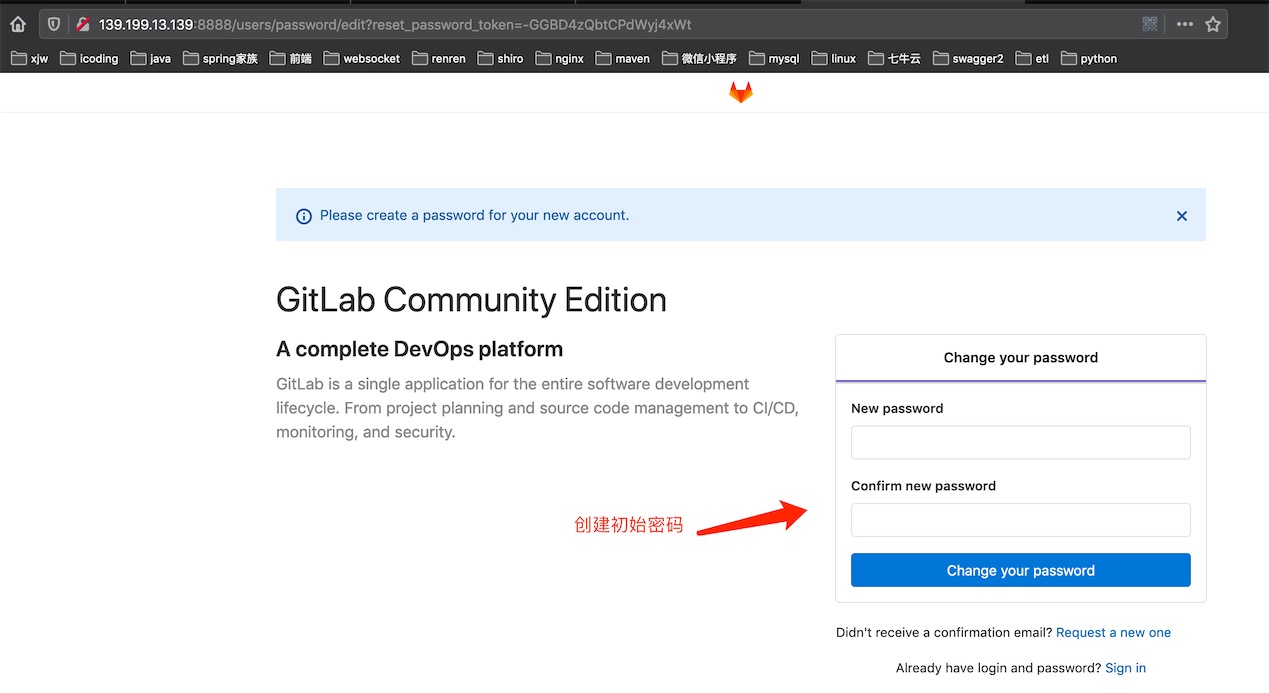Open the 前端 bookmark folder

pyautogui.click(x=291, y=59)
